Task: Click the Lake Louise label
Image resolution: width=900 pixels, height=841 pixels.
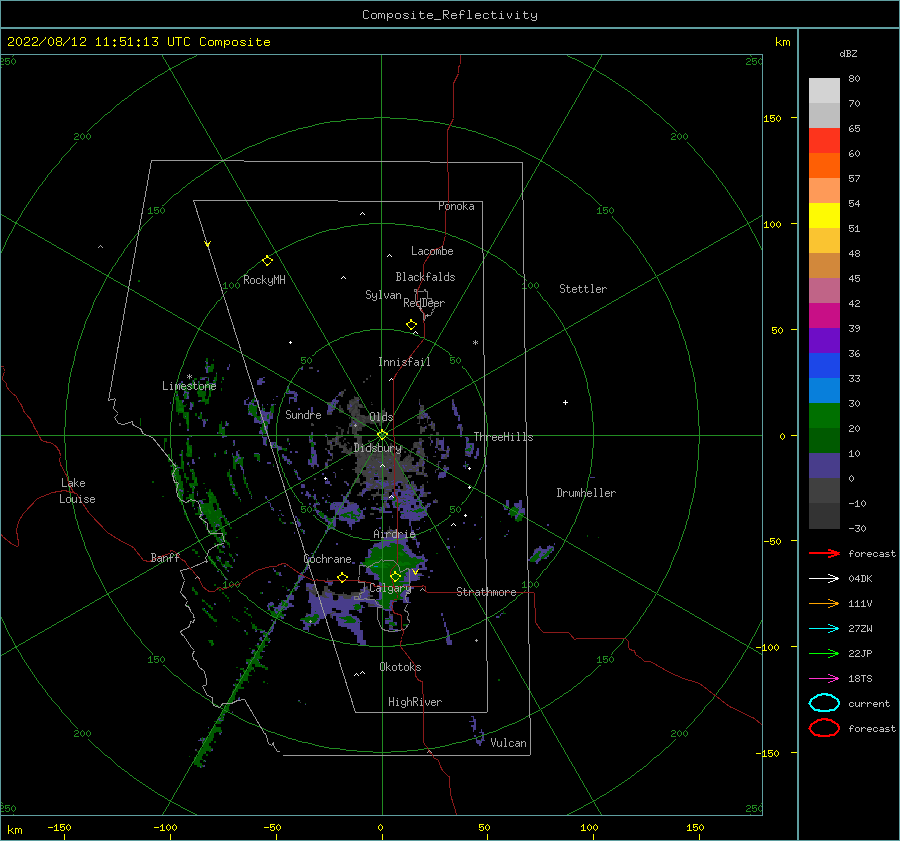Action: [77, 491]
